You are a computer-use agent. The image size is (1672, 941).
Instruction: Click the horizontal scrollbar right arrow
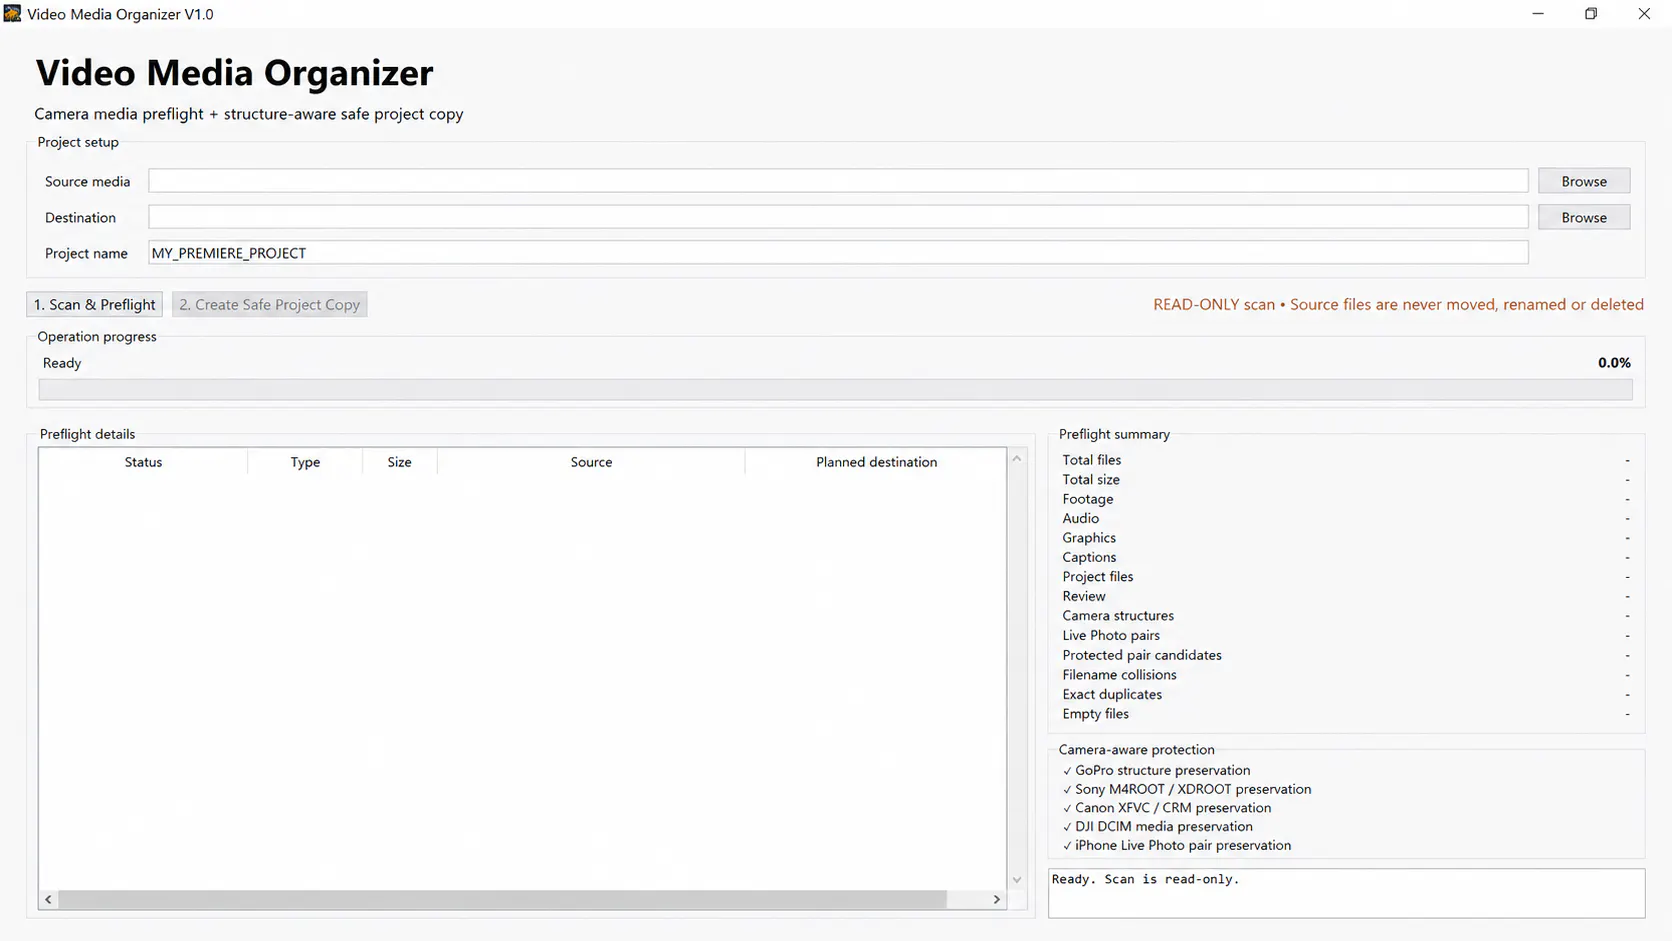pos(996,899)
